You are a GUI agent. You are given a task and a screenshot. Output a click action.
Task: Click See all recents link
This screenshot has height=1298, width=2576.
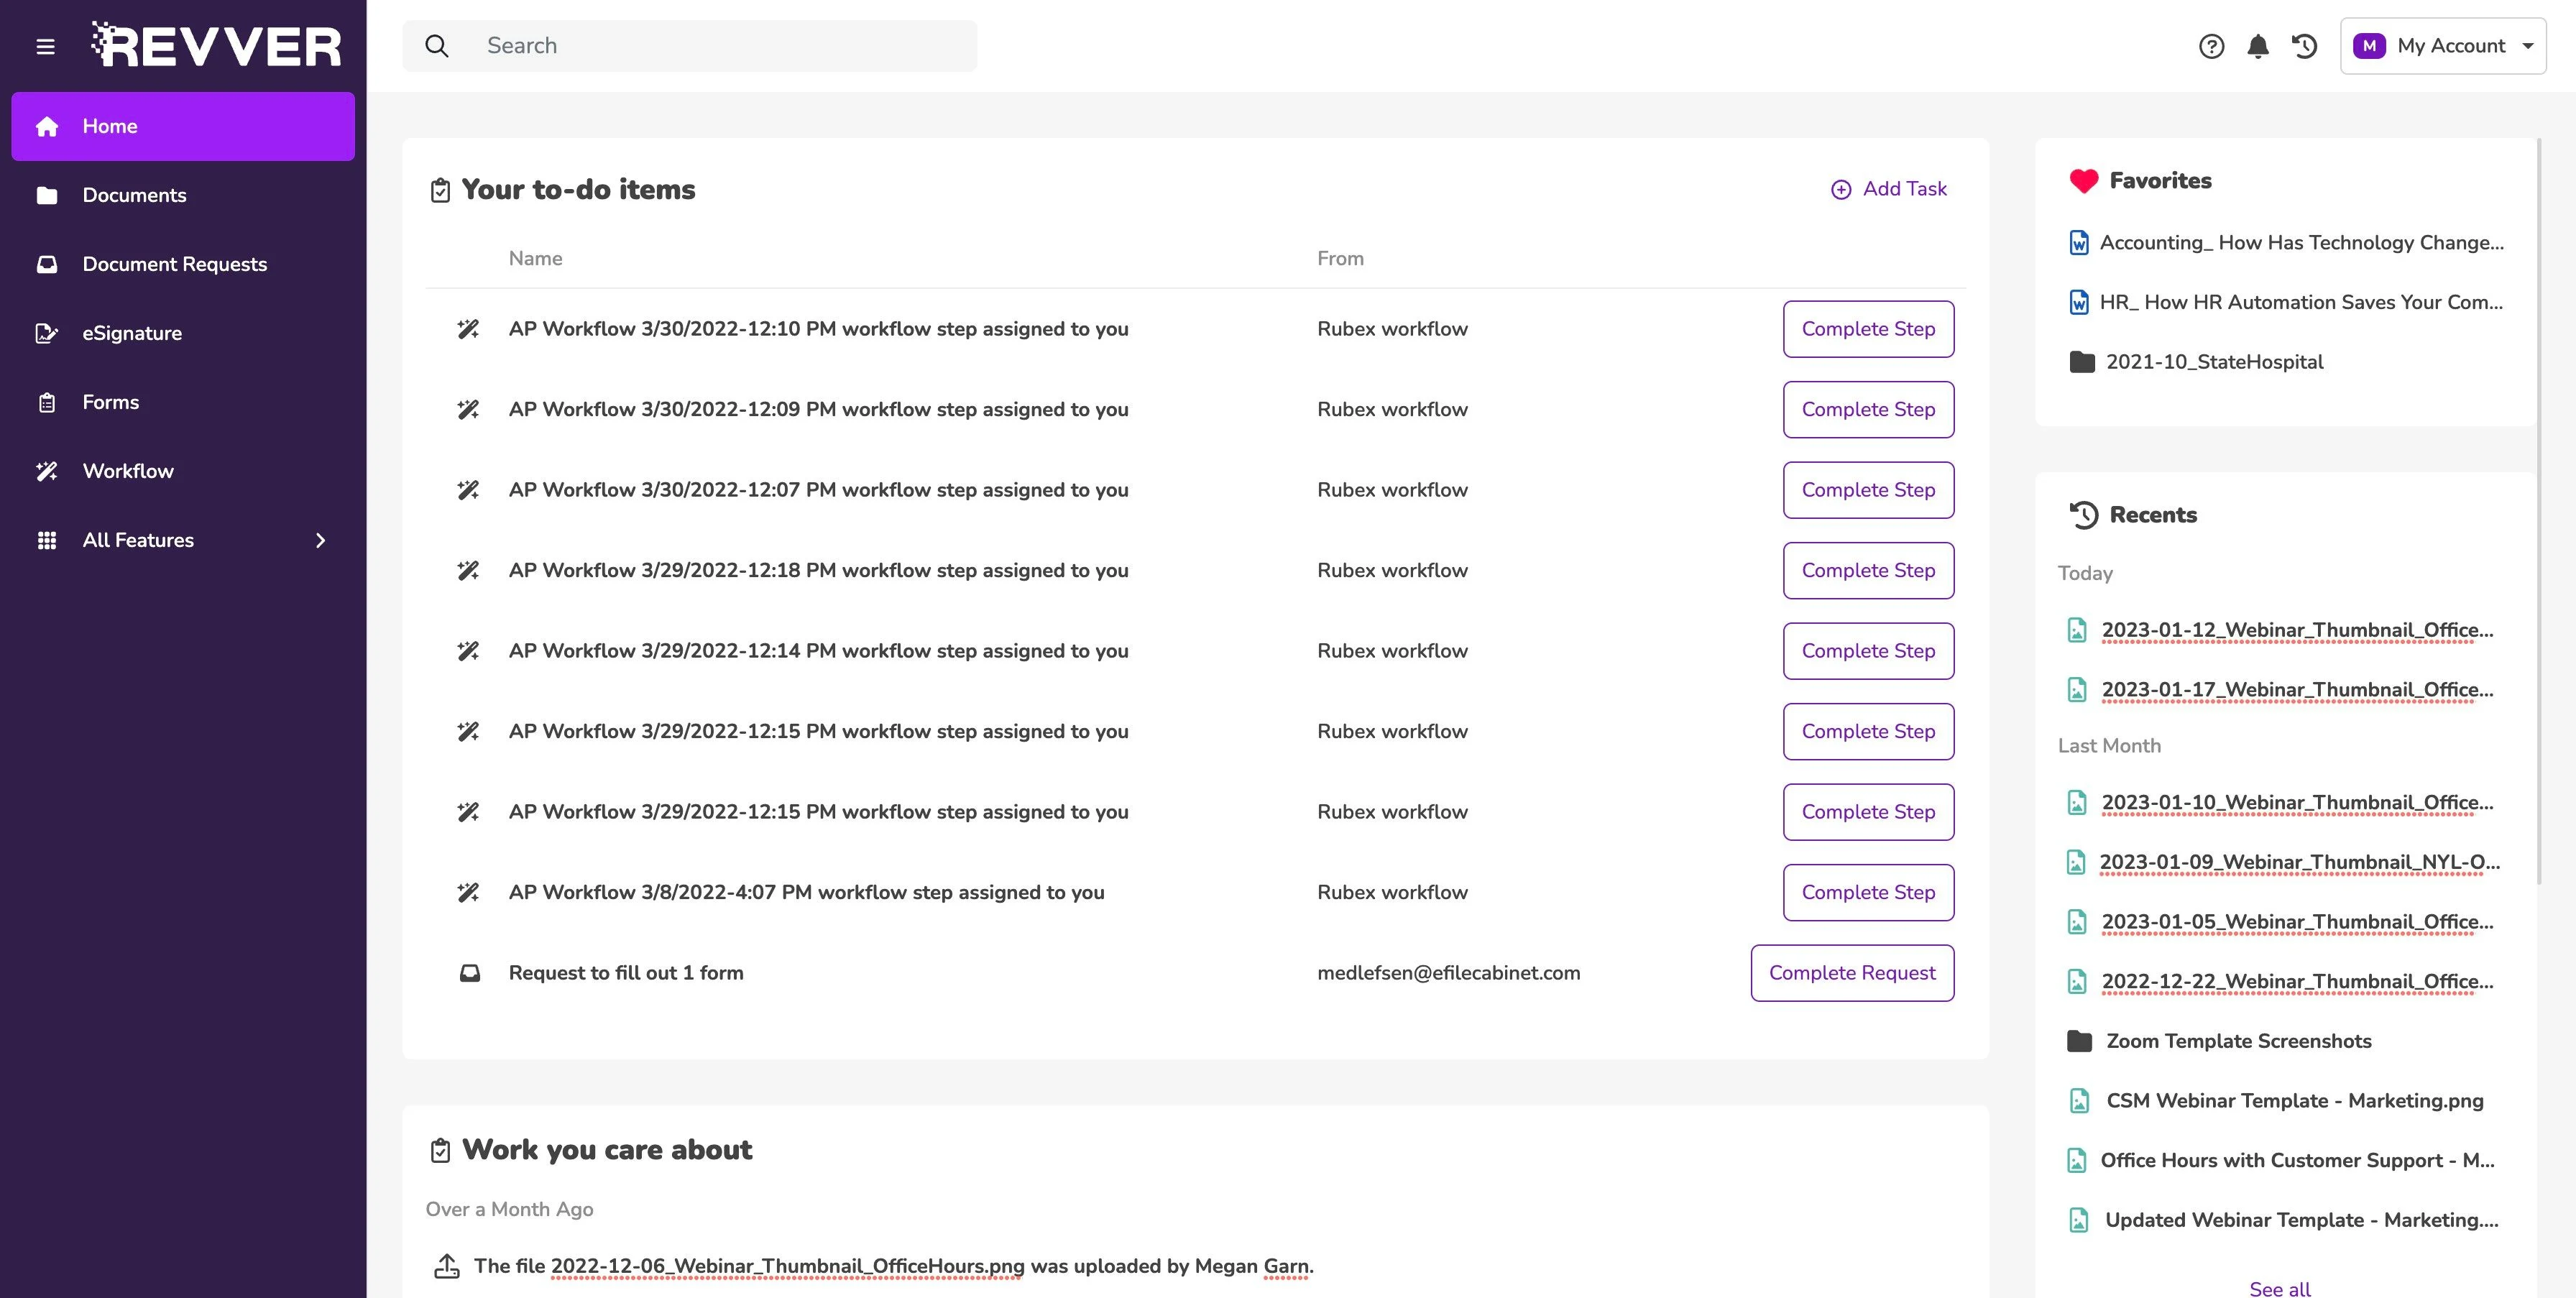pos(2279,1288)
